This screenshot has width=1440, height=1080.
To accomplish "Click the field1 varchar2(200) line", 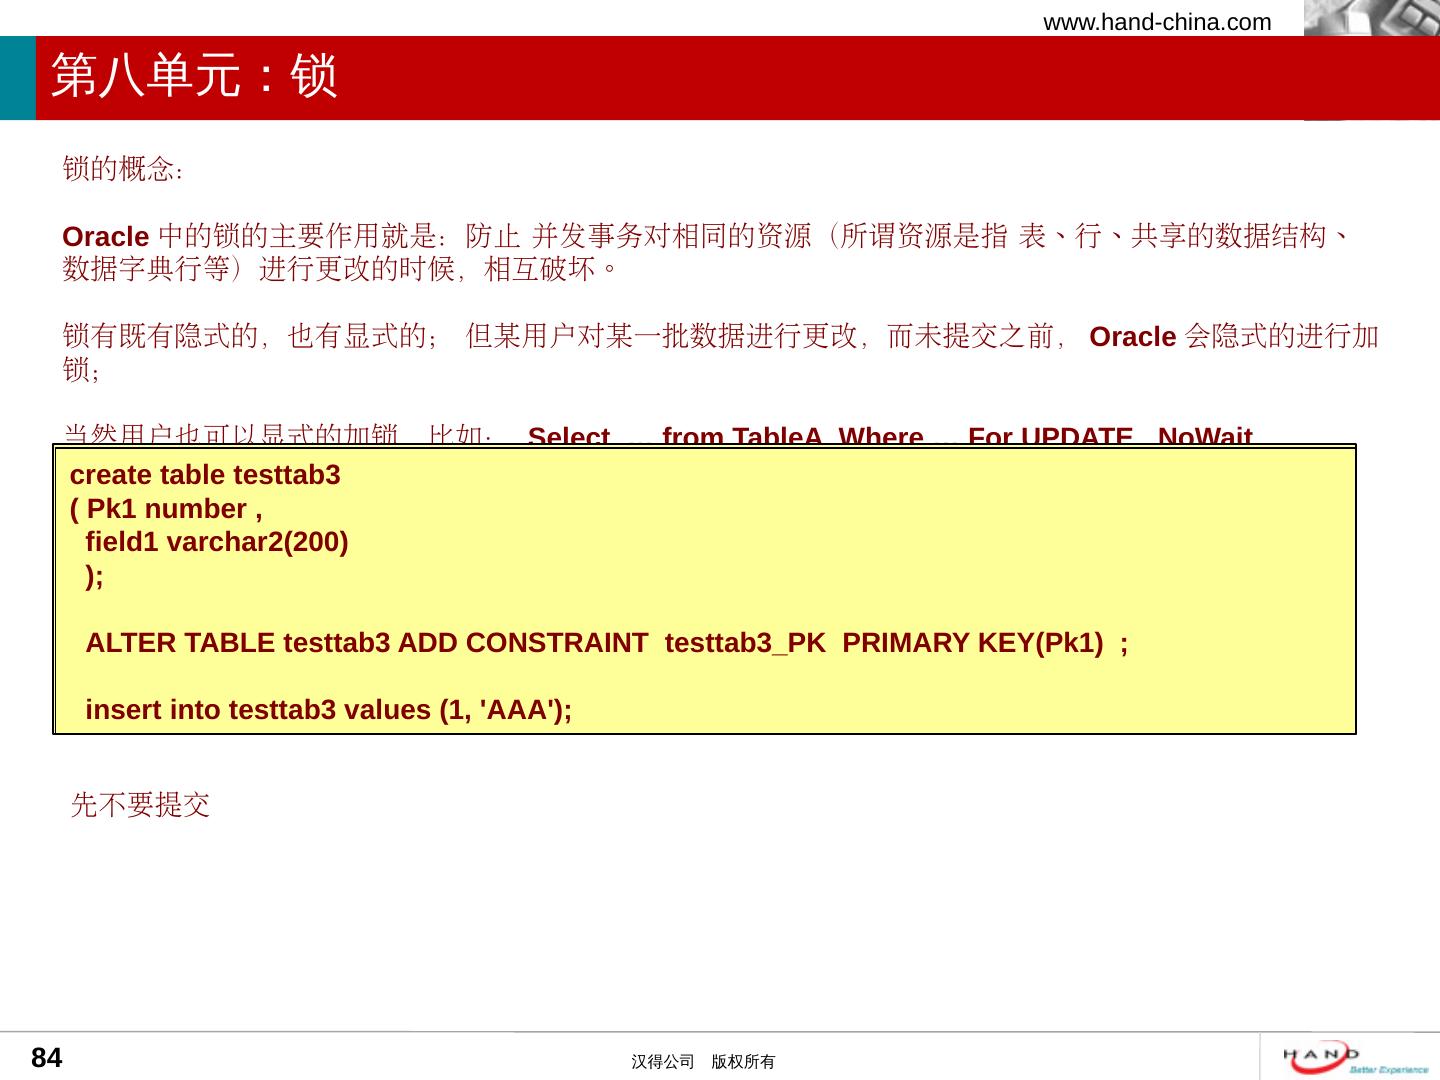I will [217, 542].
